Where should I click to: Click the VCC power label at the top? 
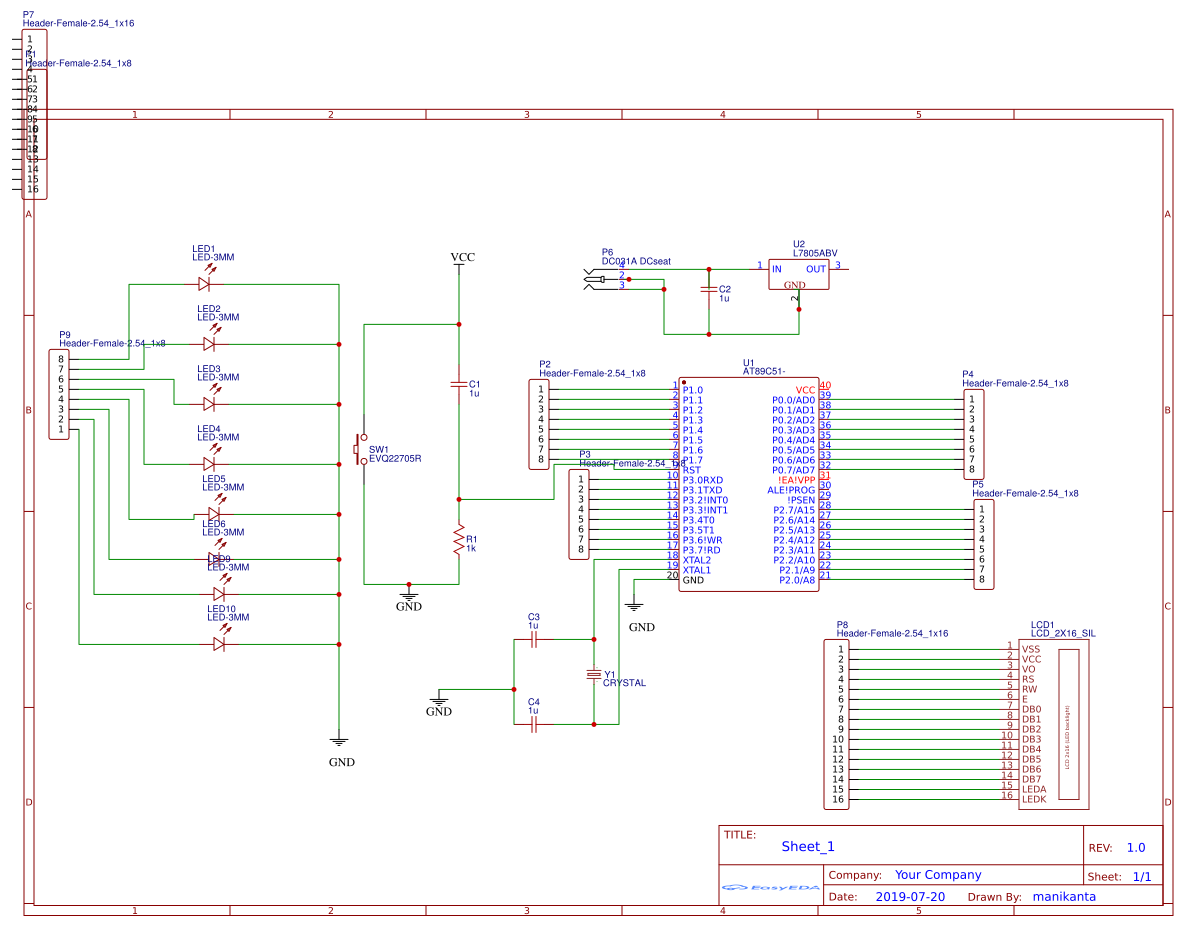(462, 257)
